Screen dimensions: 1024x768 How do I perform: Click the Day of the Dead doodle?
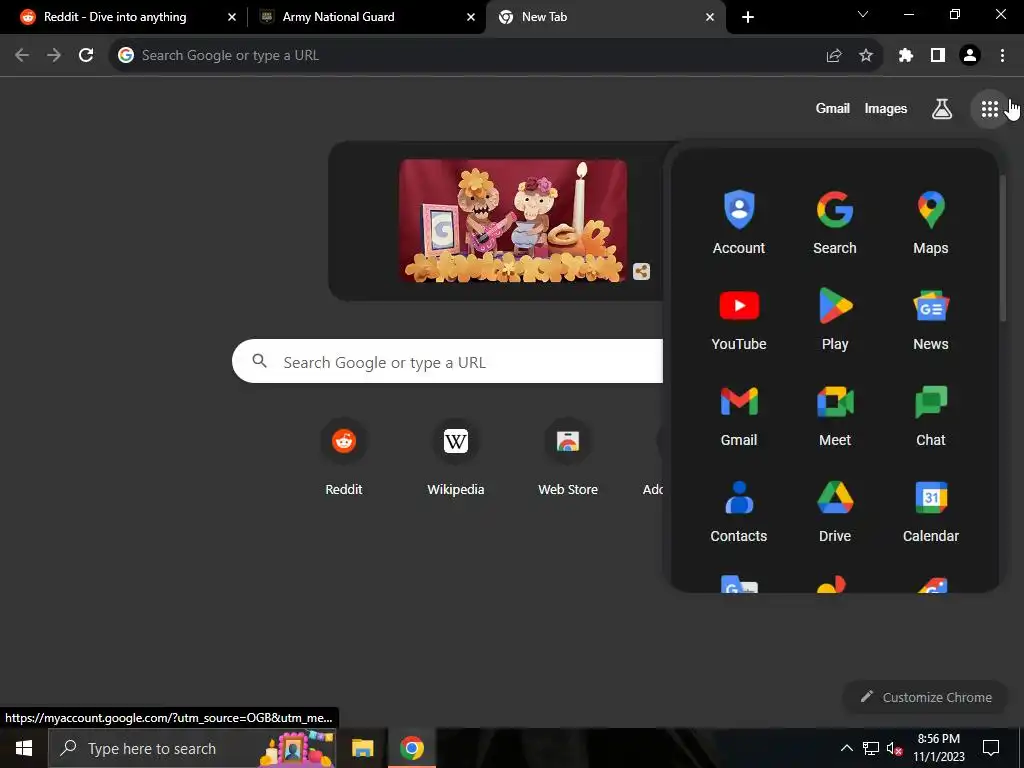coord(513,221)
